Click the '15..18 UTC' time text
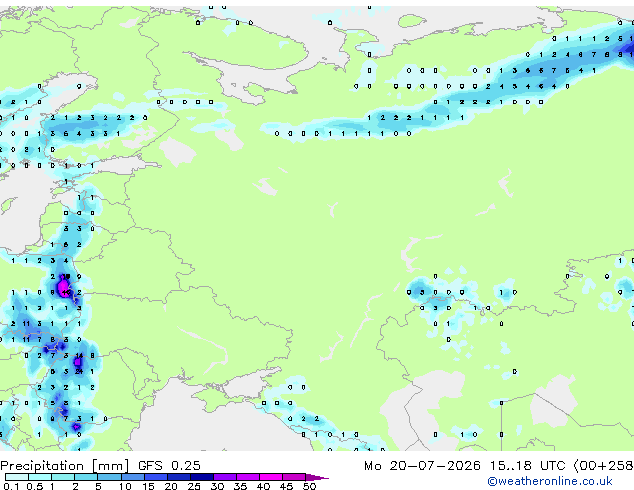The height and width of the screenshot is (490, 634). 527,466
